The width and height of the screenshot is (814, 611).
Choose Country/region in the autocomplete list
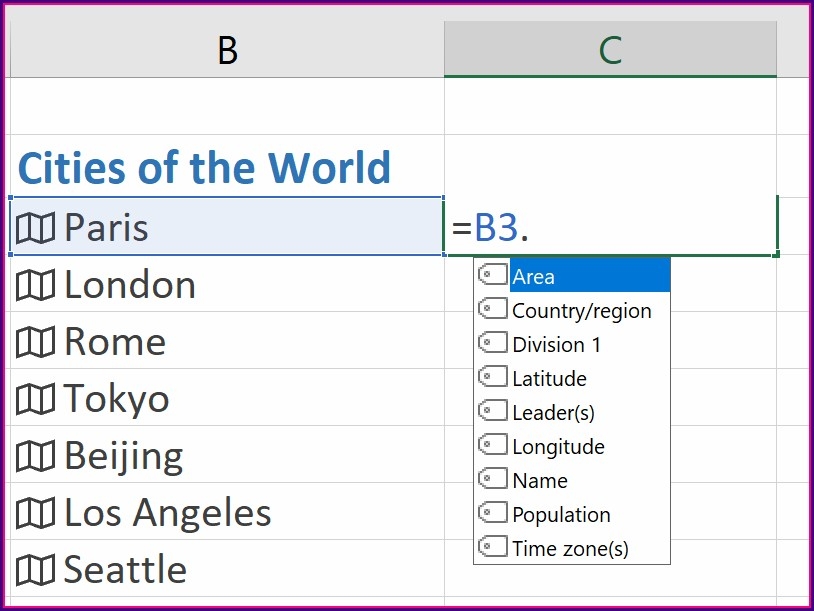point(581,311)
